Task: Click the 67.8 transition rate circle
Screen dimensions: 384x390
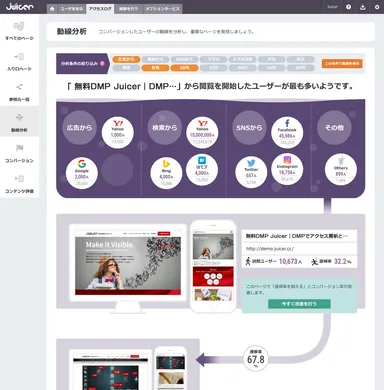Action: coord(256,359)
